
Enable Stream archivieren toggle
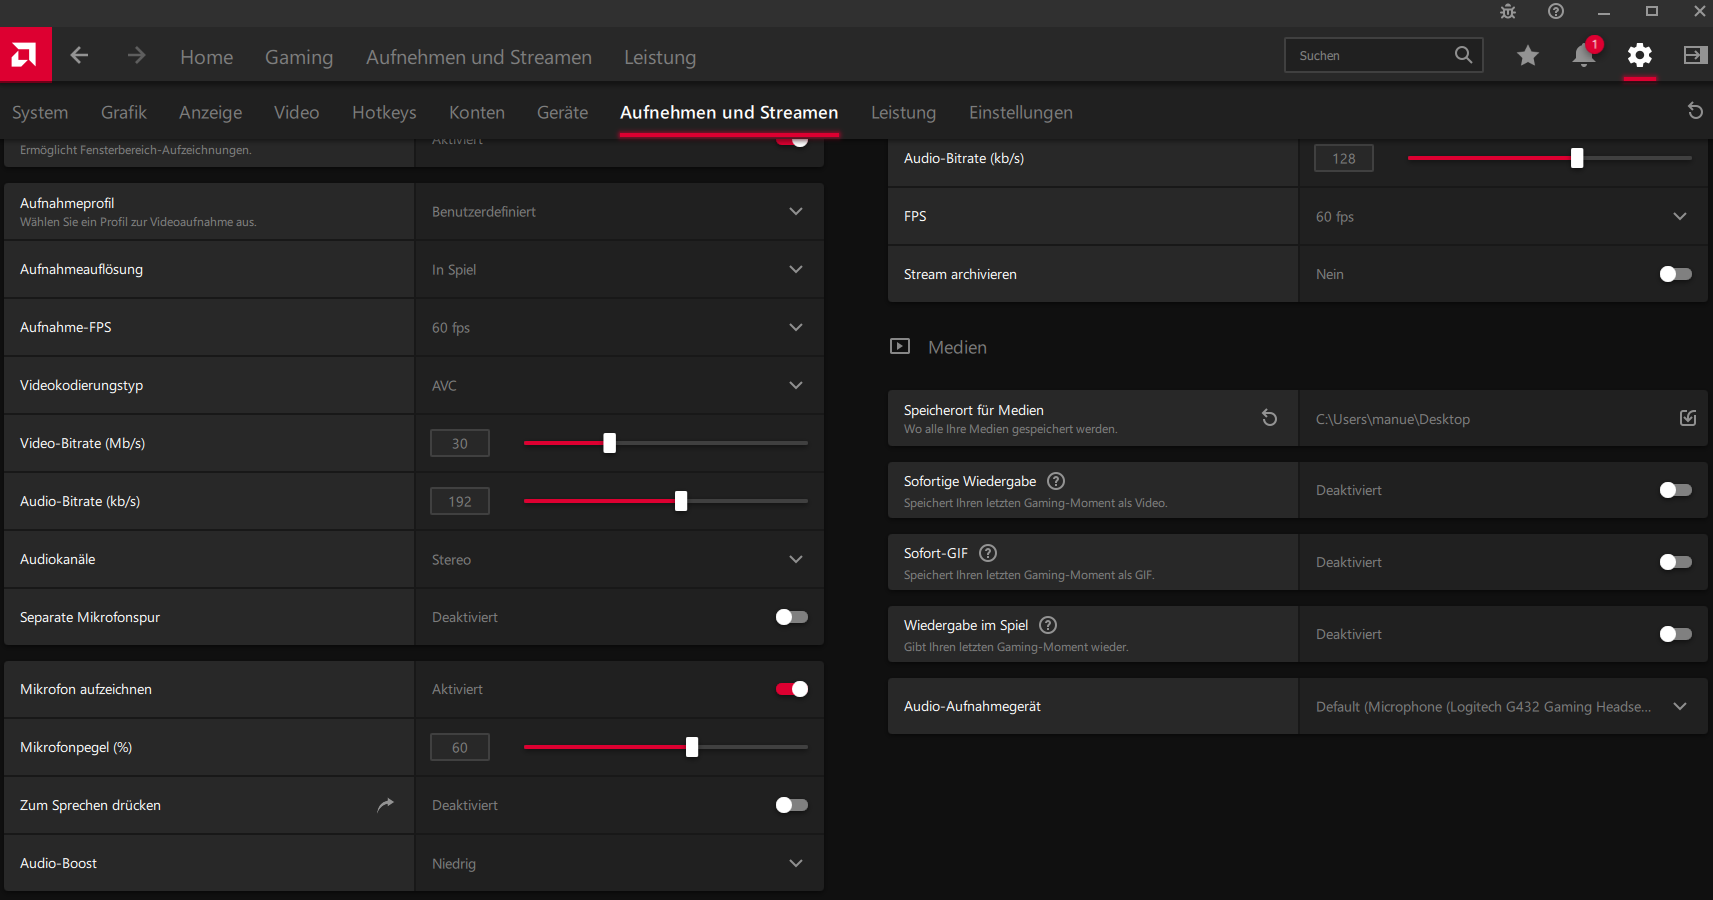tap(1675, 274)
